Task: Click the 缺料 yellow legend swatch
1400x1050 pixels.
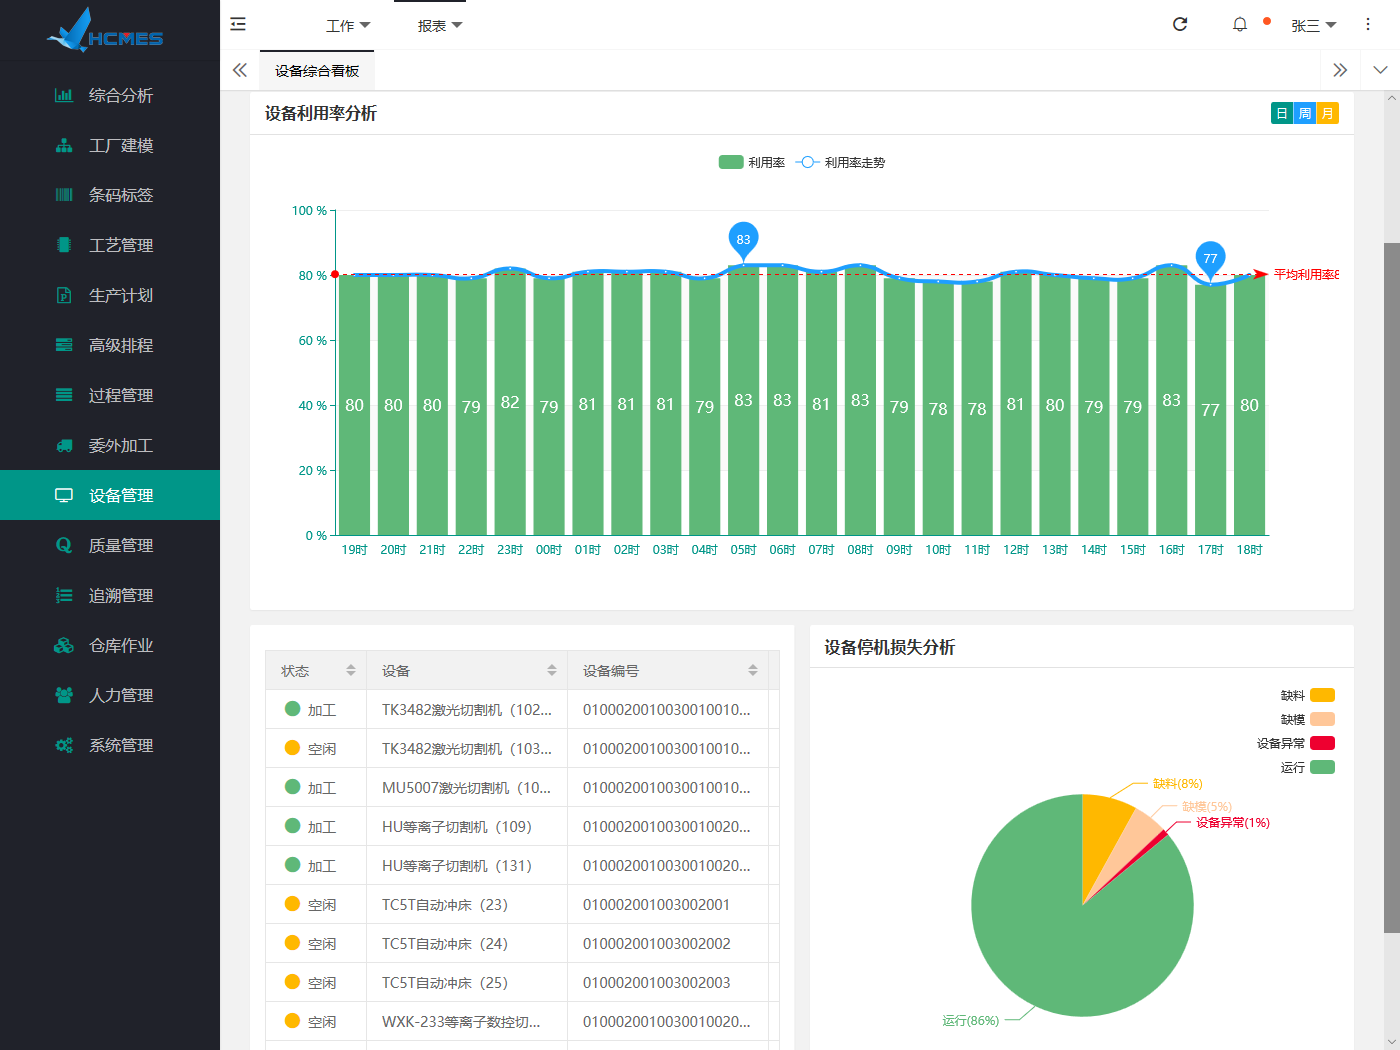Action: coord(1322,695)
